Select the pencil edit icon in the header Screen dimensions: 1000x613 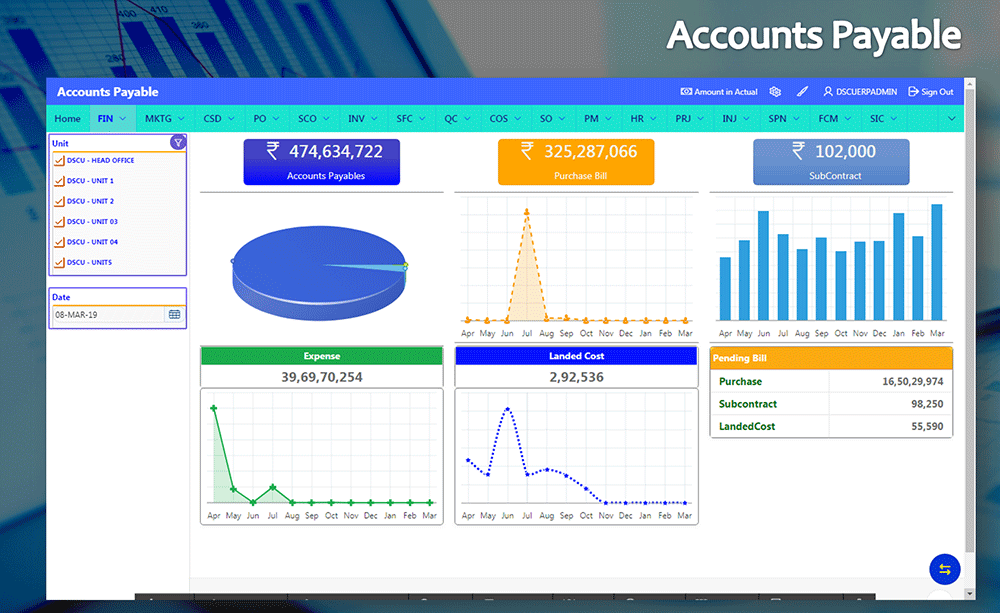pyautogui.click(x=802, y=91)
